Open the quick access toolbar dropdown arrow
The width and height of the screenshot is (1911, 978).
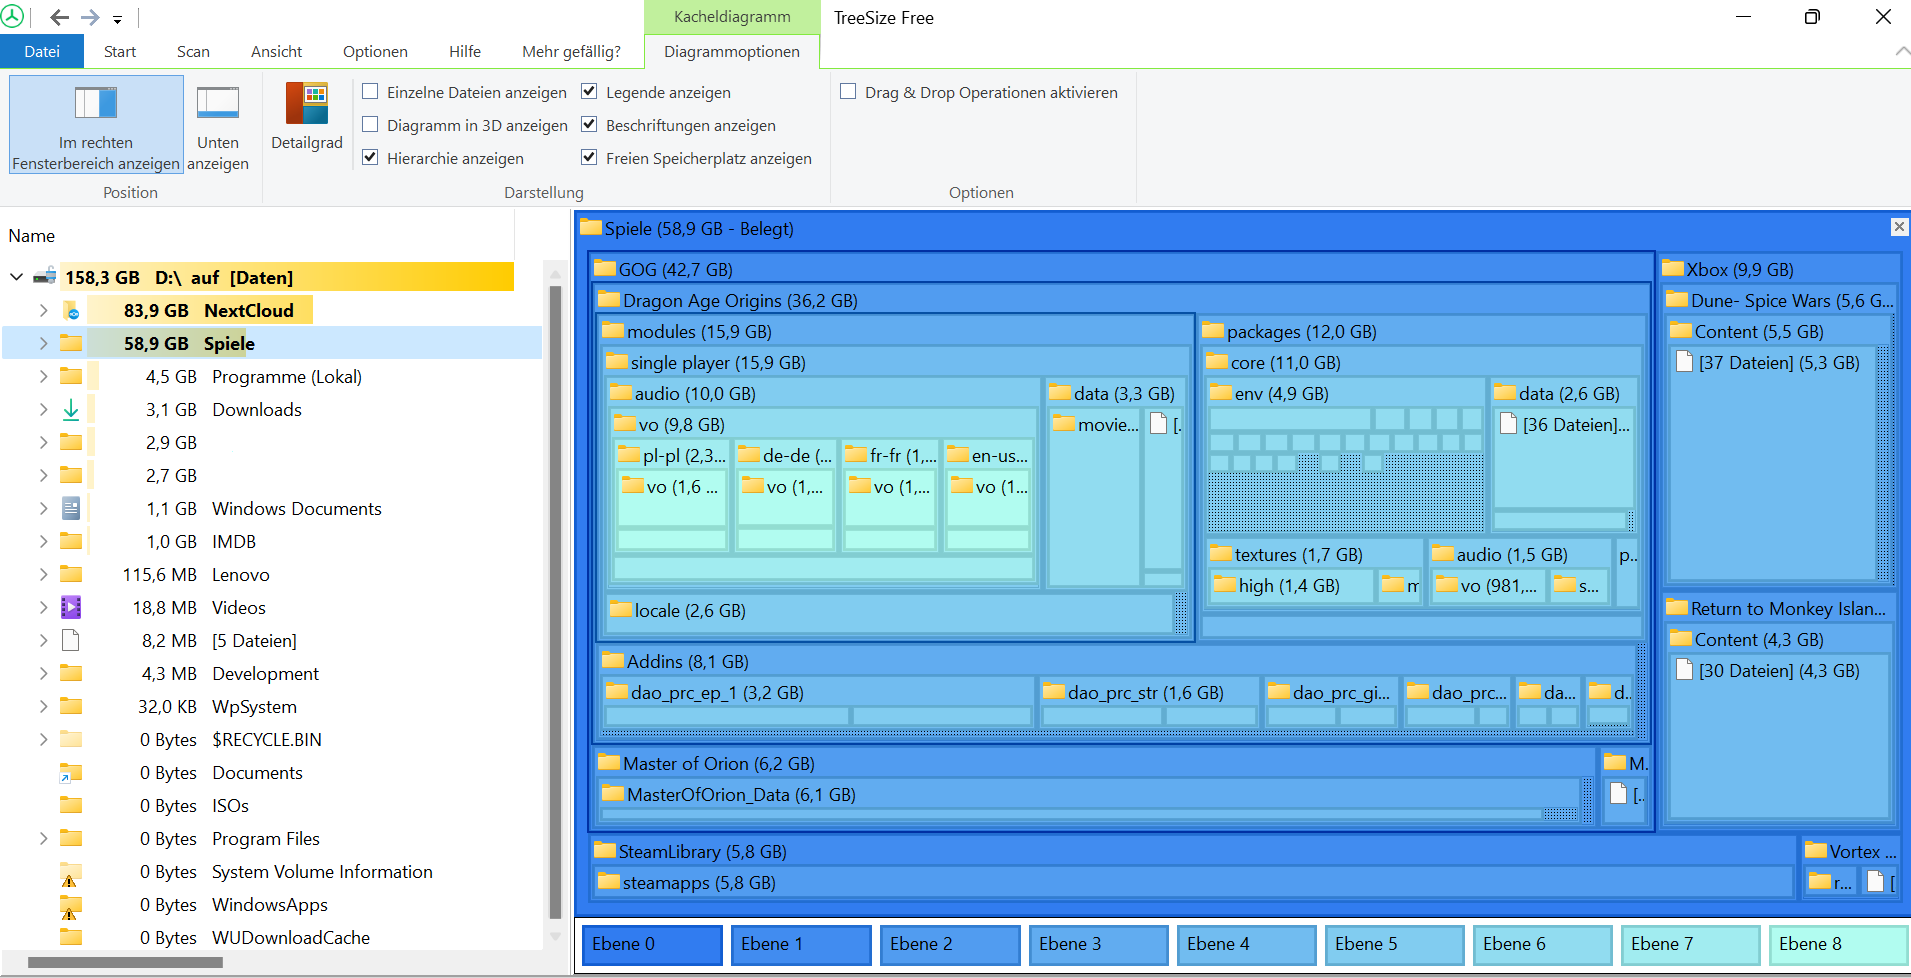click(117, 19)
